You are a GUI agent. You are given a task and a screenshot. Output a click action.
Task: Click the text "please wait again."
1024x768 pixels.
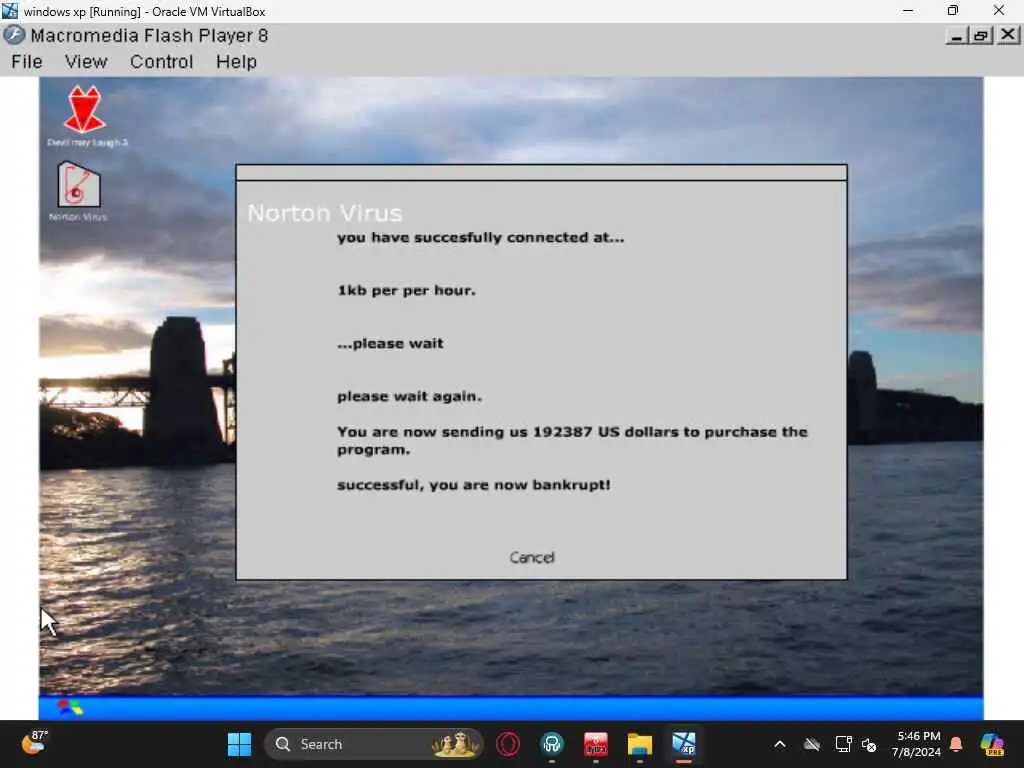pyautogui.click(x=409, y=396)
